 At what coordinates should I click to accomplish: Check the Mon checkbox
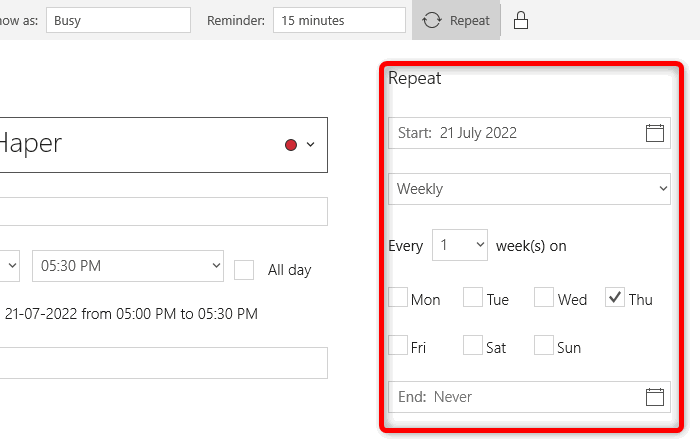click(x=398, y=297)
